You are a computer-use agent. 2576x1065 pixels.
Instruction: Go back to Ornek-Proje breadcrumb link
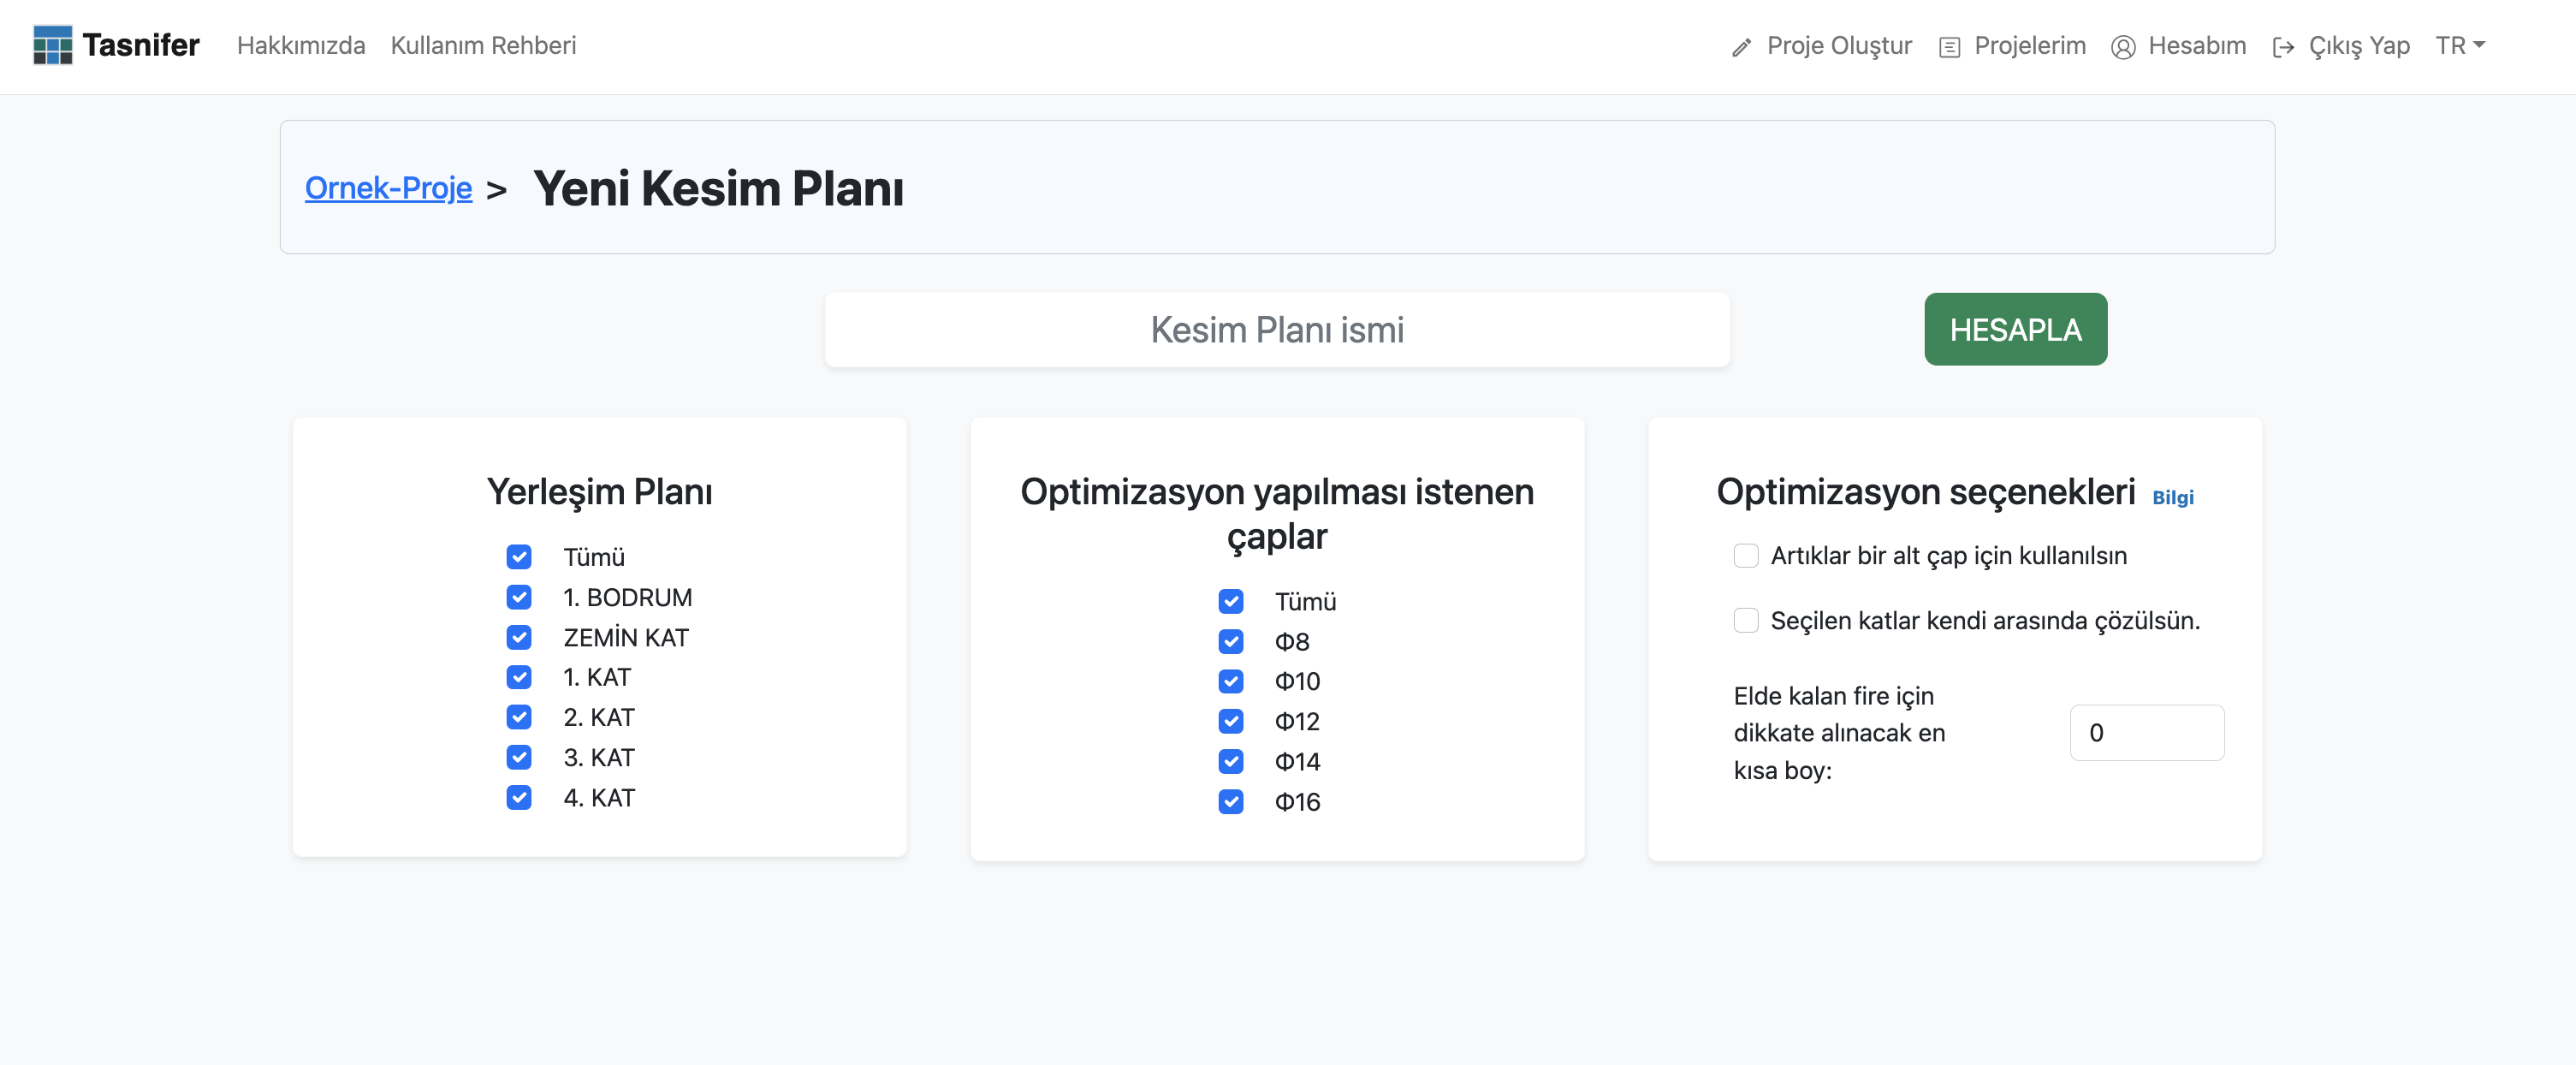pos(388,188)
